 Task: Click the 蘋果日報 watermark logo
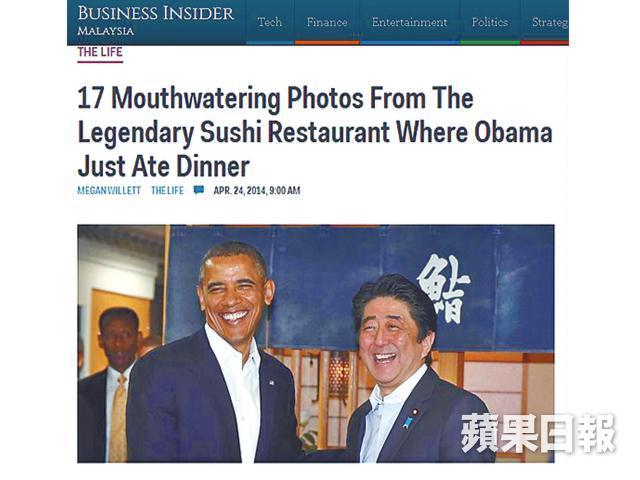538,433
